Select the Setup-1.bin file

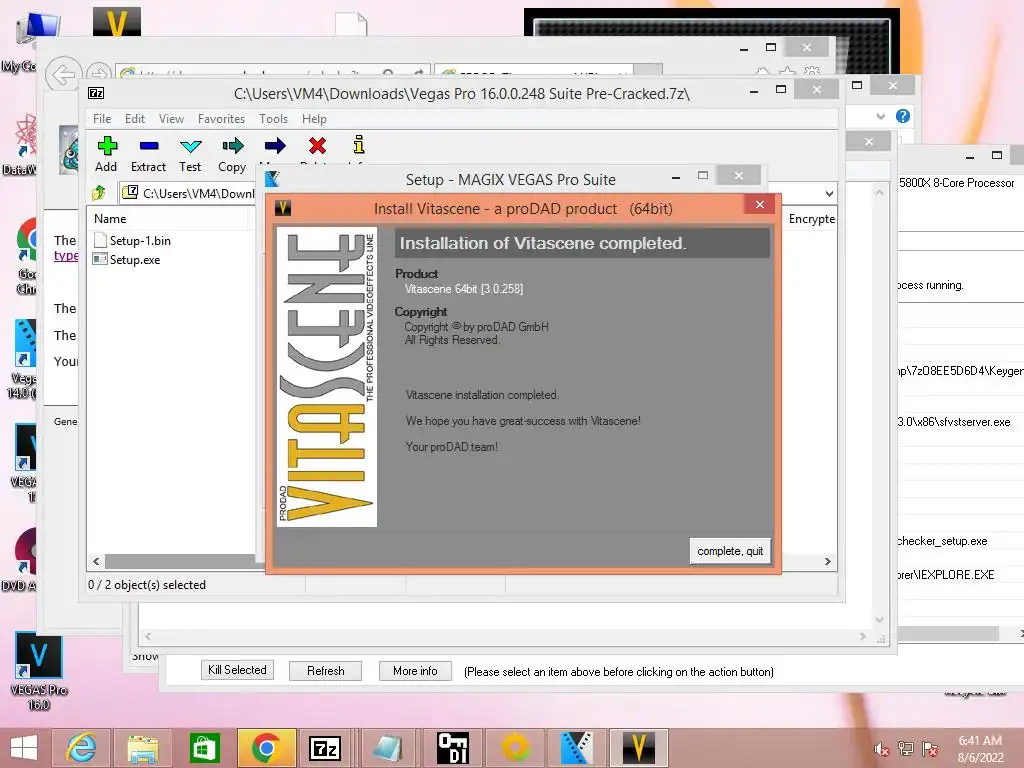click(133, 240)
